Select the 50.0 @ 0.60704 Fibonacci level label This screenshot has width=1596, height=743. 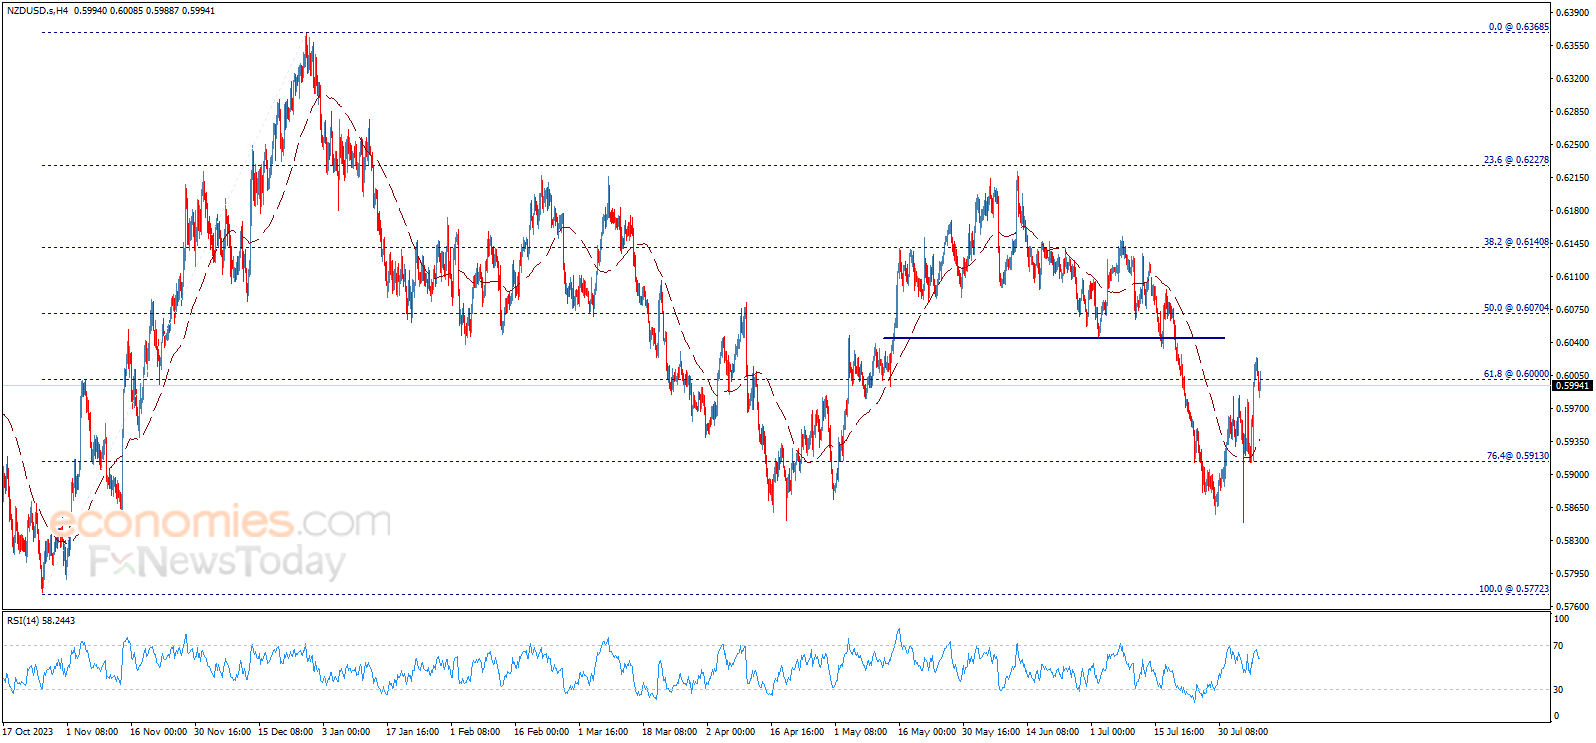pos(1516,308)
